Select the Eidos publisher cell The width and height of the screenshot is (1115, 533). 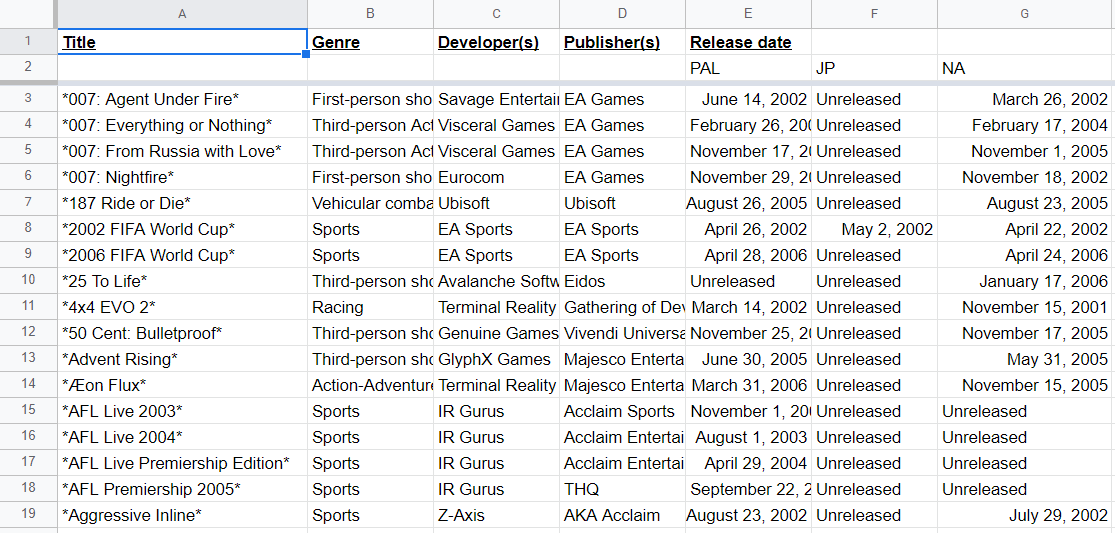[x=622, y=281]
